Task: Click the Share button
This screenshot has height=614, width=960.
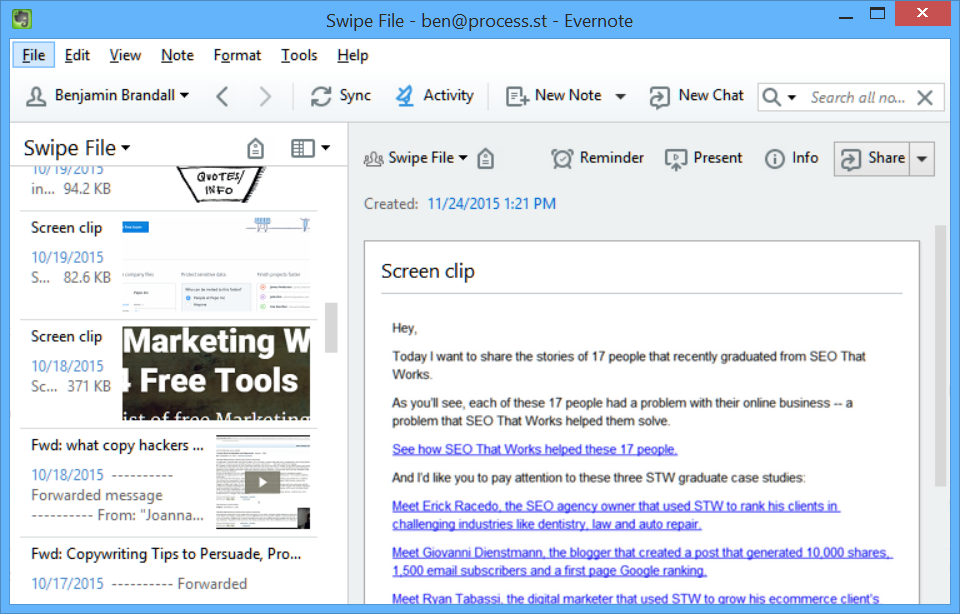Action: (873, 158)
